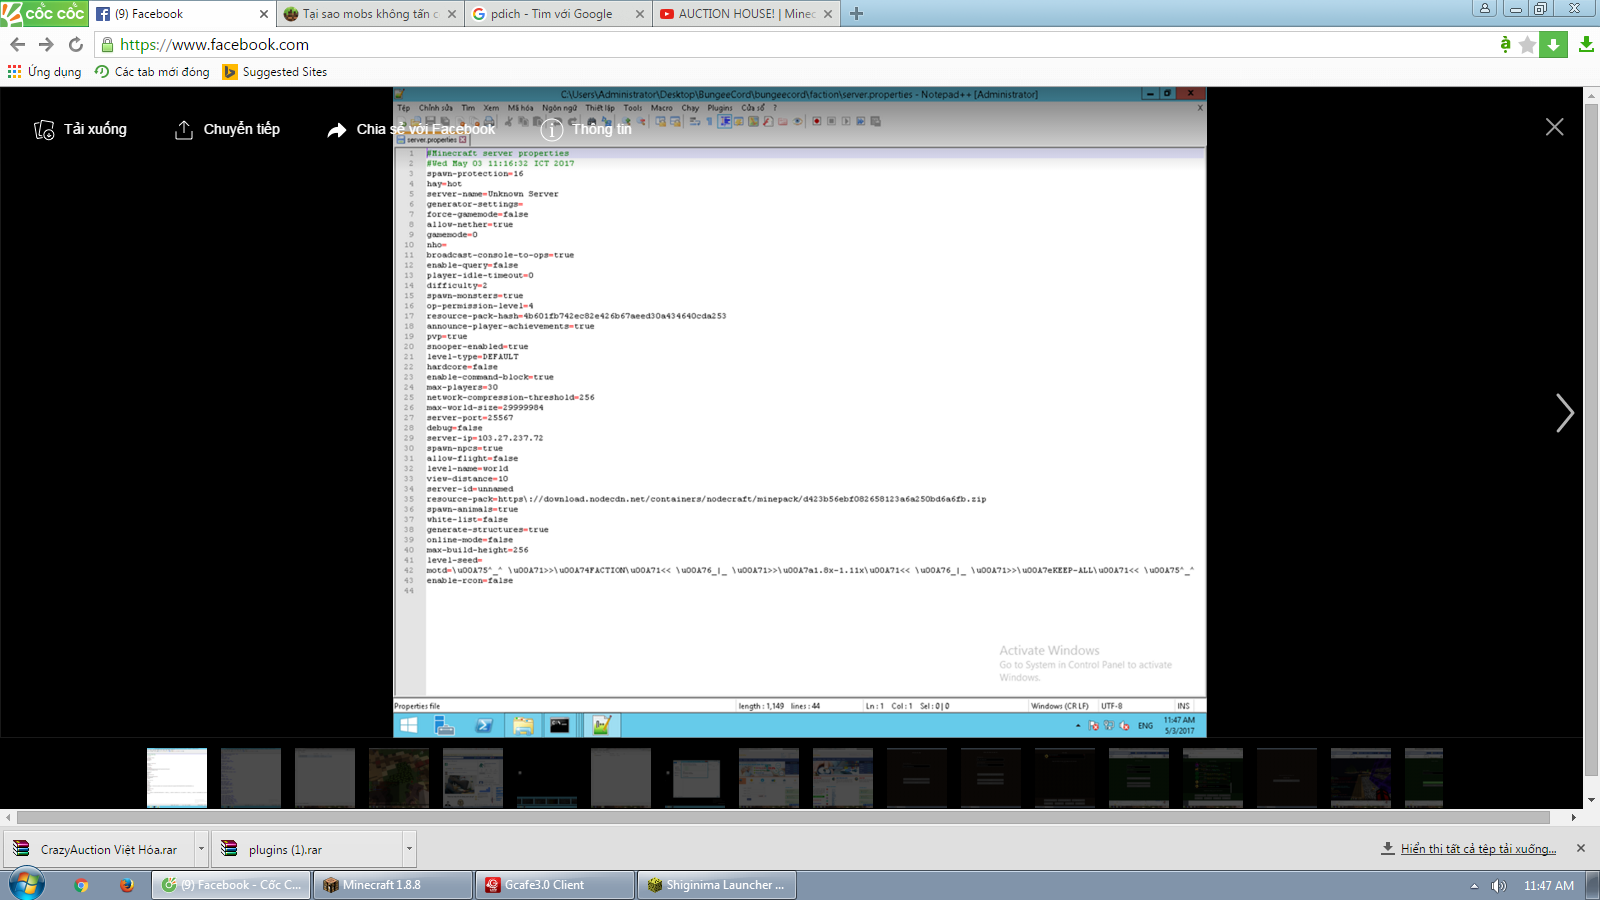Screen dimensions: 1600x900
Task: Bookmark this page with the star icon
Action: pos(1527,45)
